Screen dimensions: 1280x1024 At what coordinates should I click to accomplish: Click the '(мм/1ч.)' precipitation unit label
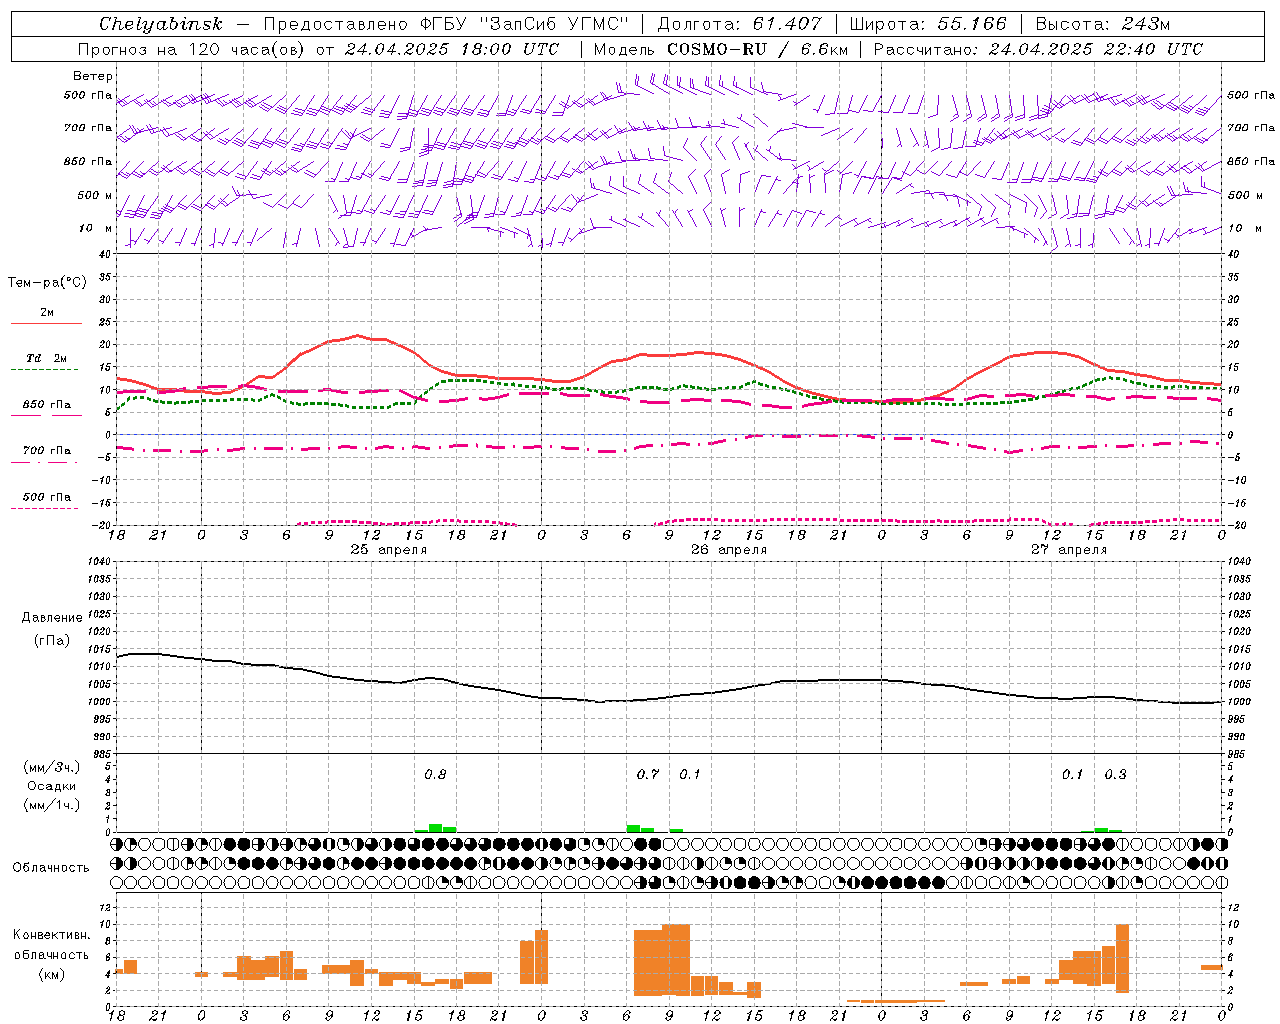point(51,805)
